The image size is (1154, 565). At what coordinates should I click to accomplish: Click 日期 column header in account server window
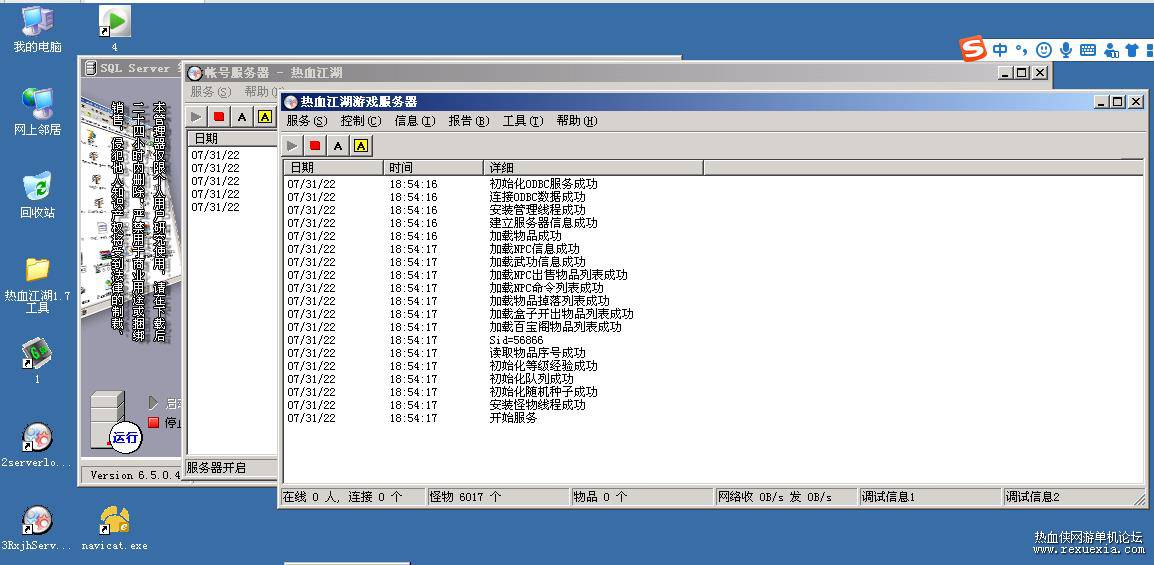point(233,138)
